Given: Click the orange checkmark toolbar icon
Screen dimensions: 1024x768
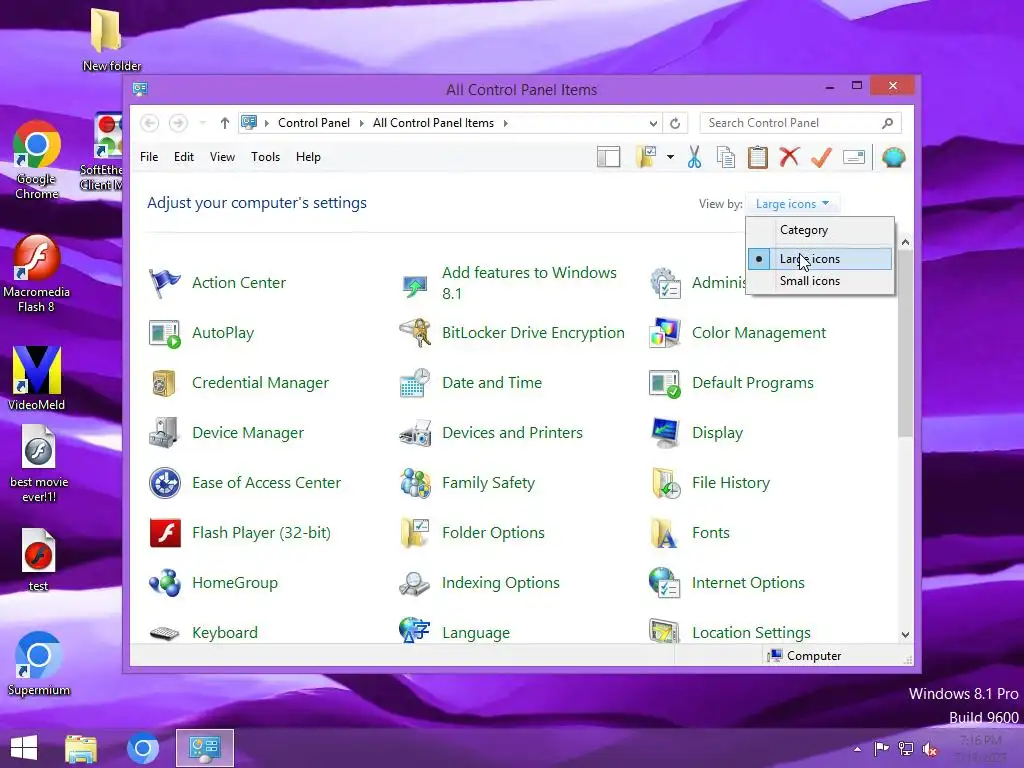Looking at the screenshot, I should (x=821, y=157).
